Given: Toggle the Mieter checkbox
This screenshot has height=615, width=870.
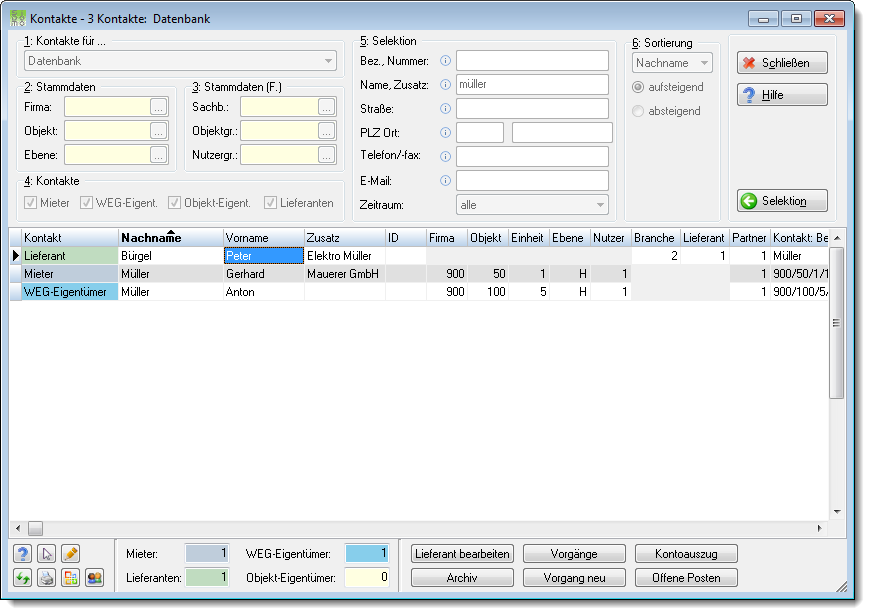Looking at the screenshot, I should (31, 203).
